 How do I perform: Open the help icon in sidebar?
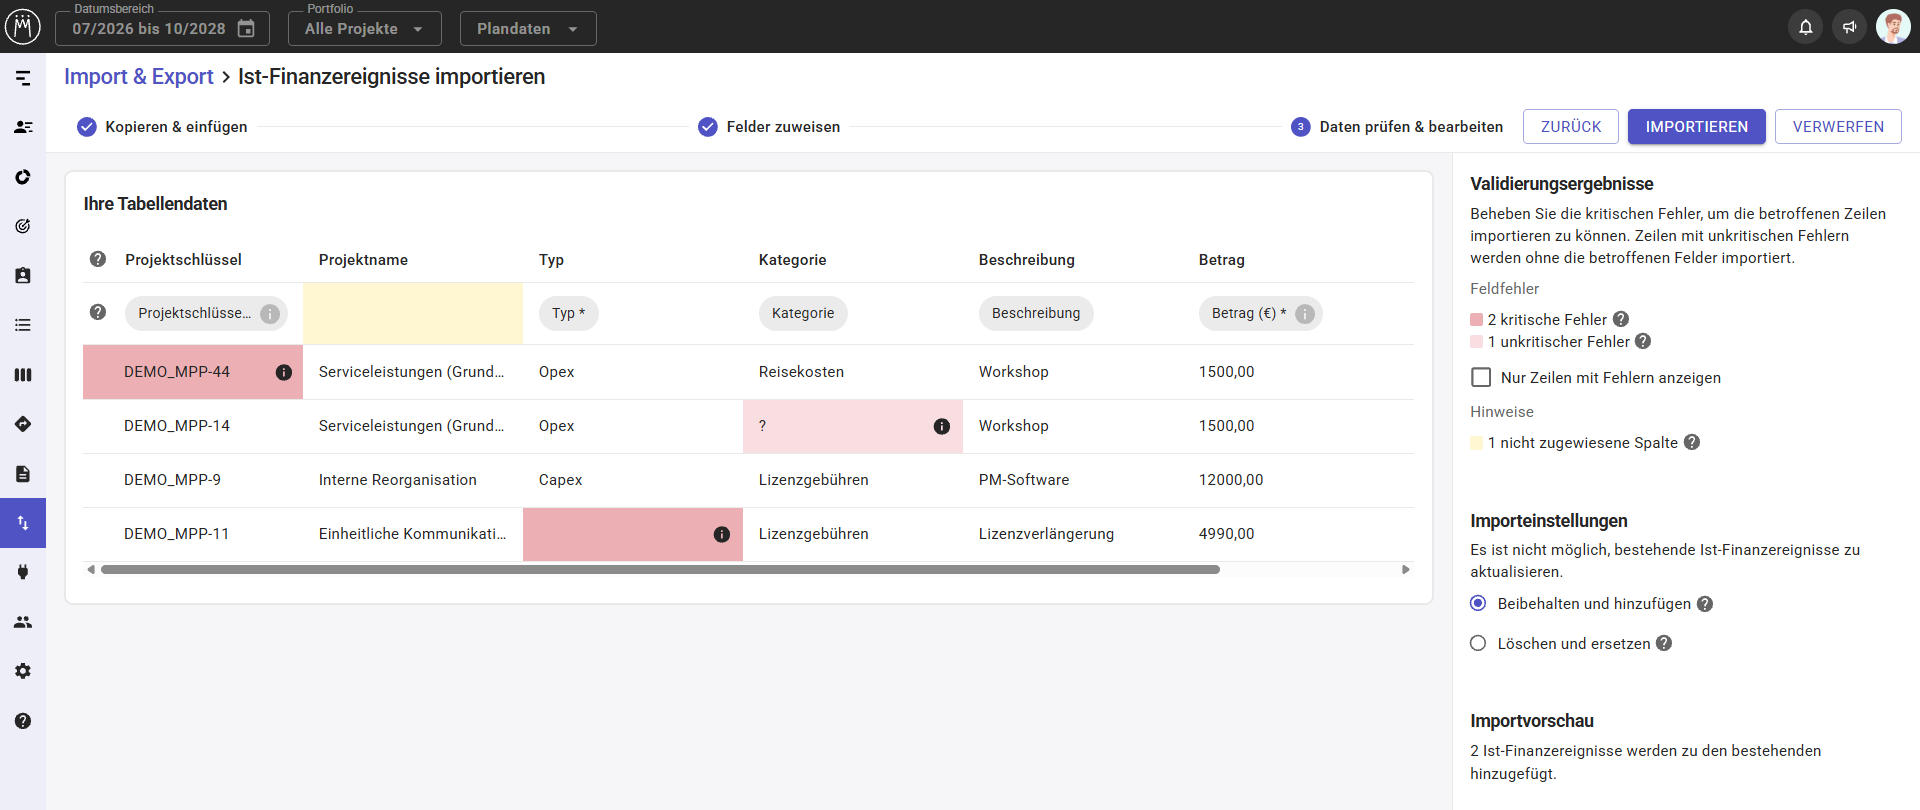point(23,721)
